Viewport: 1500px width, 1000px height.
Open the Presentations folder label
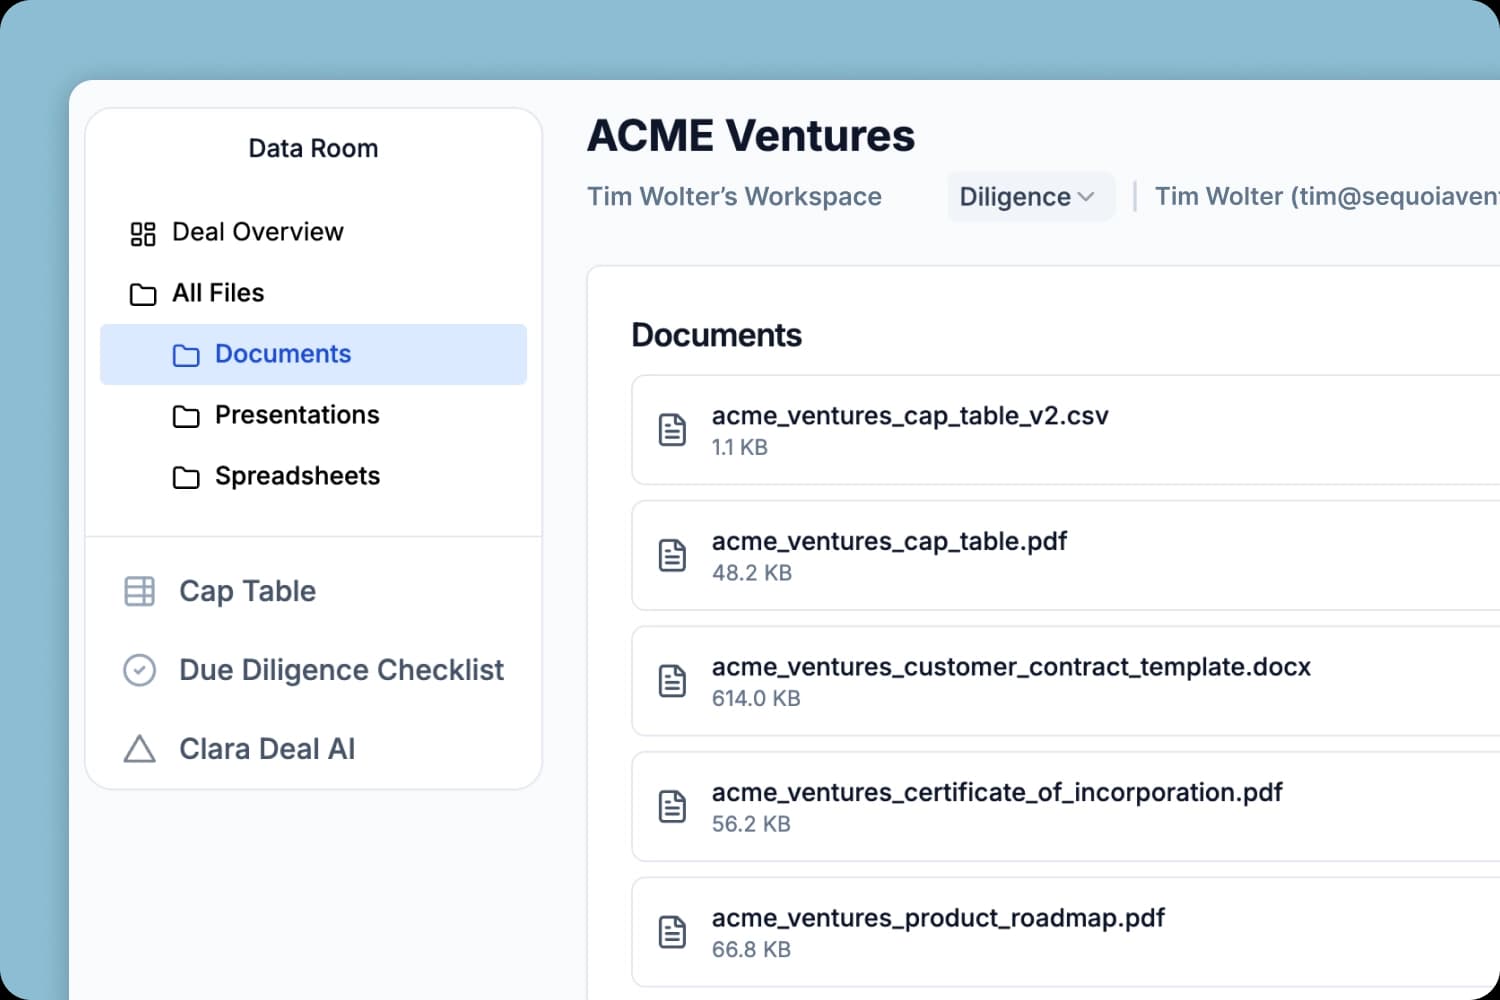pyautogui.click(x=297, y=415)
